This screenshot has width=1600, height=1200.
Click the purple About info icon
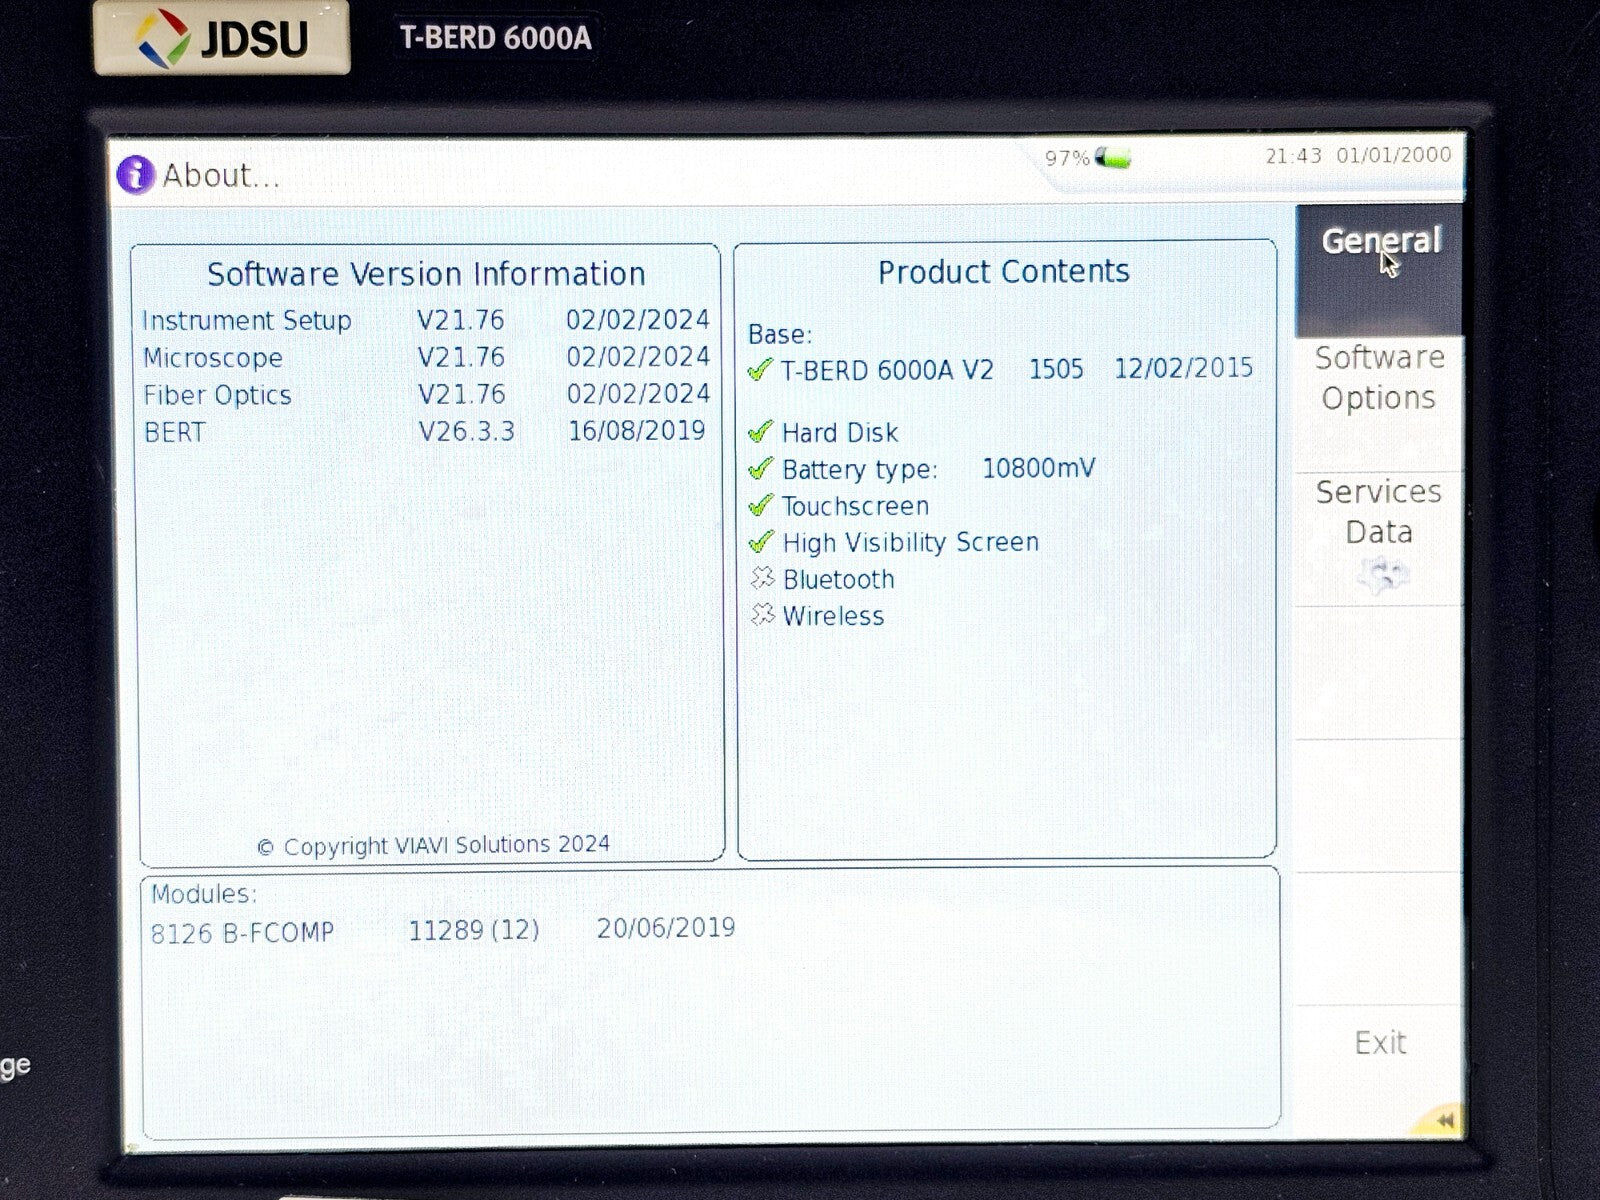[x=135, y=175]
